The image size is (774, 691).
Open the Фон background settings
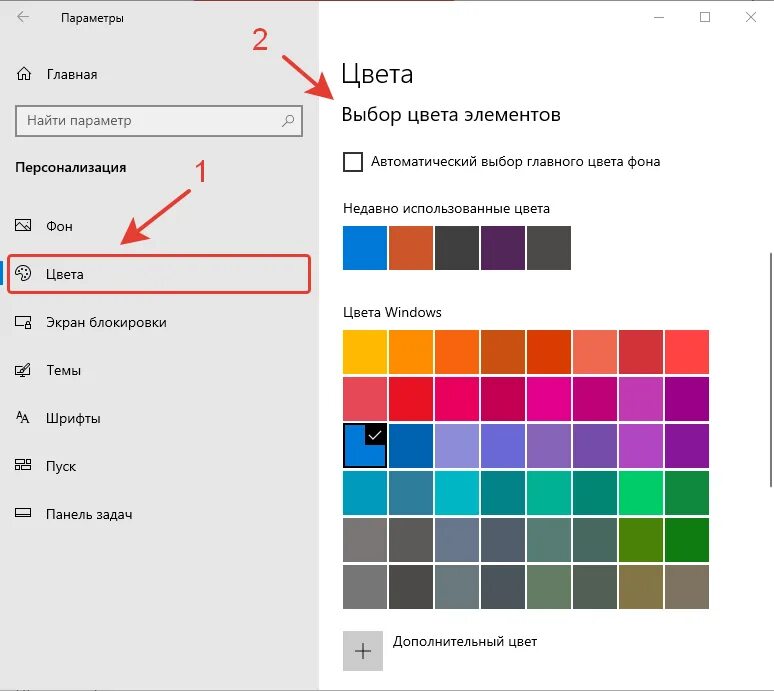coord(59,226)
